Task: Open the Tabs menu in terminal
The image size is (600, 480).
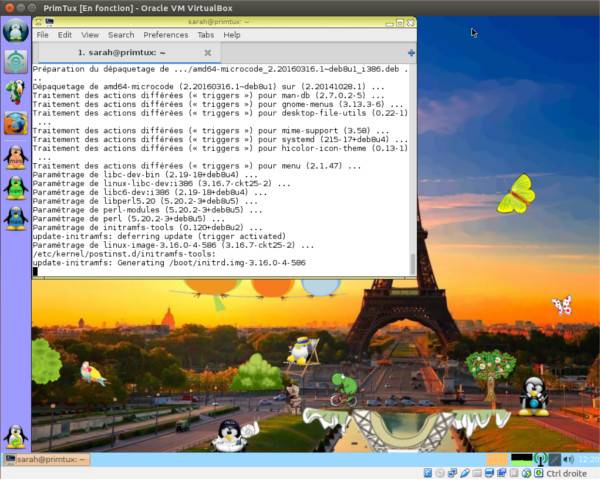Action: [x=206, y=35]
